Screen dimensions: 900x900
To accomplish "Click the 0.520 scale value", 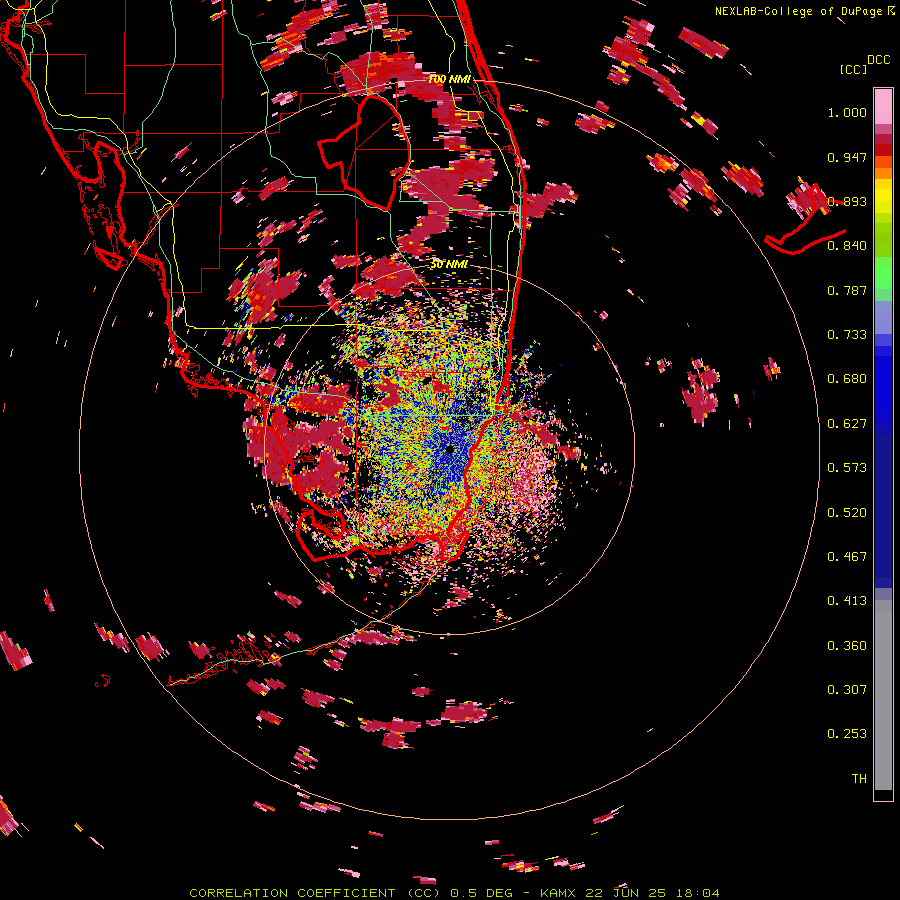I will pos(847,513).
